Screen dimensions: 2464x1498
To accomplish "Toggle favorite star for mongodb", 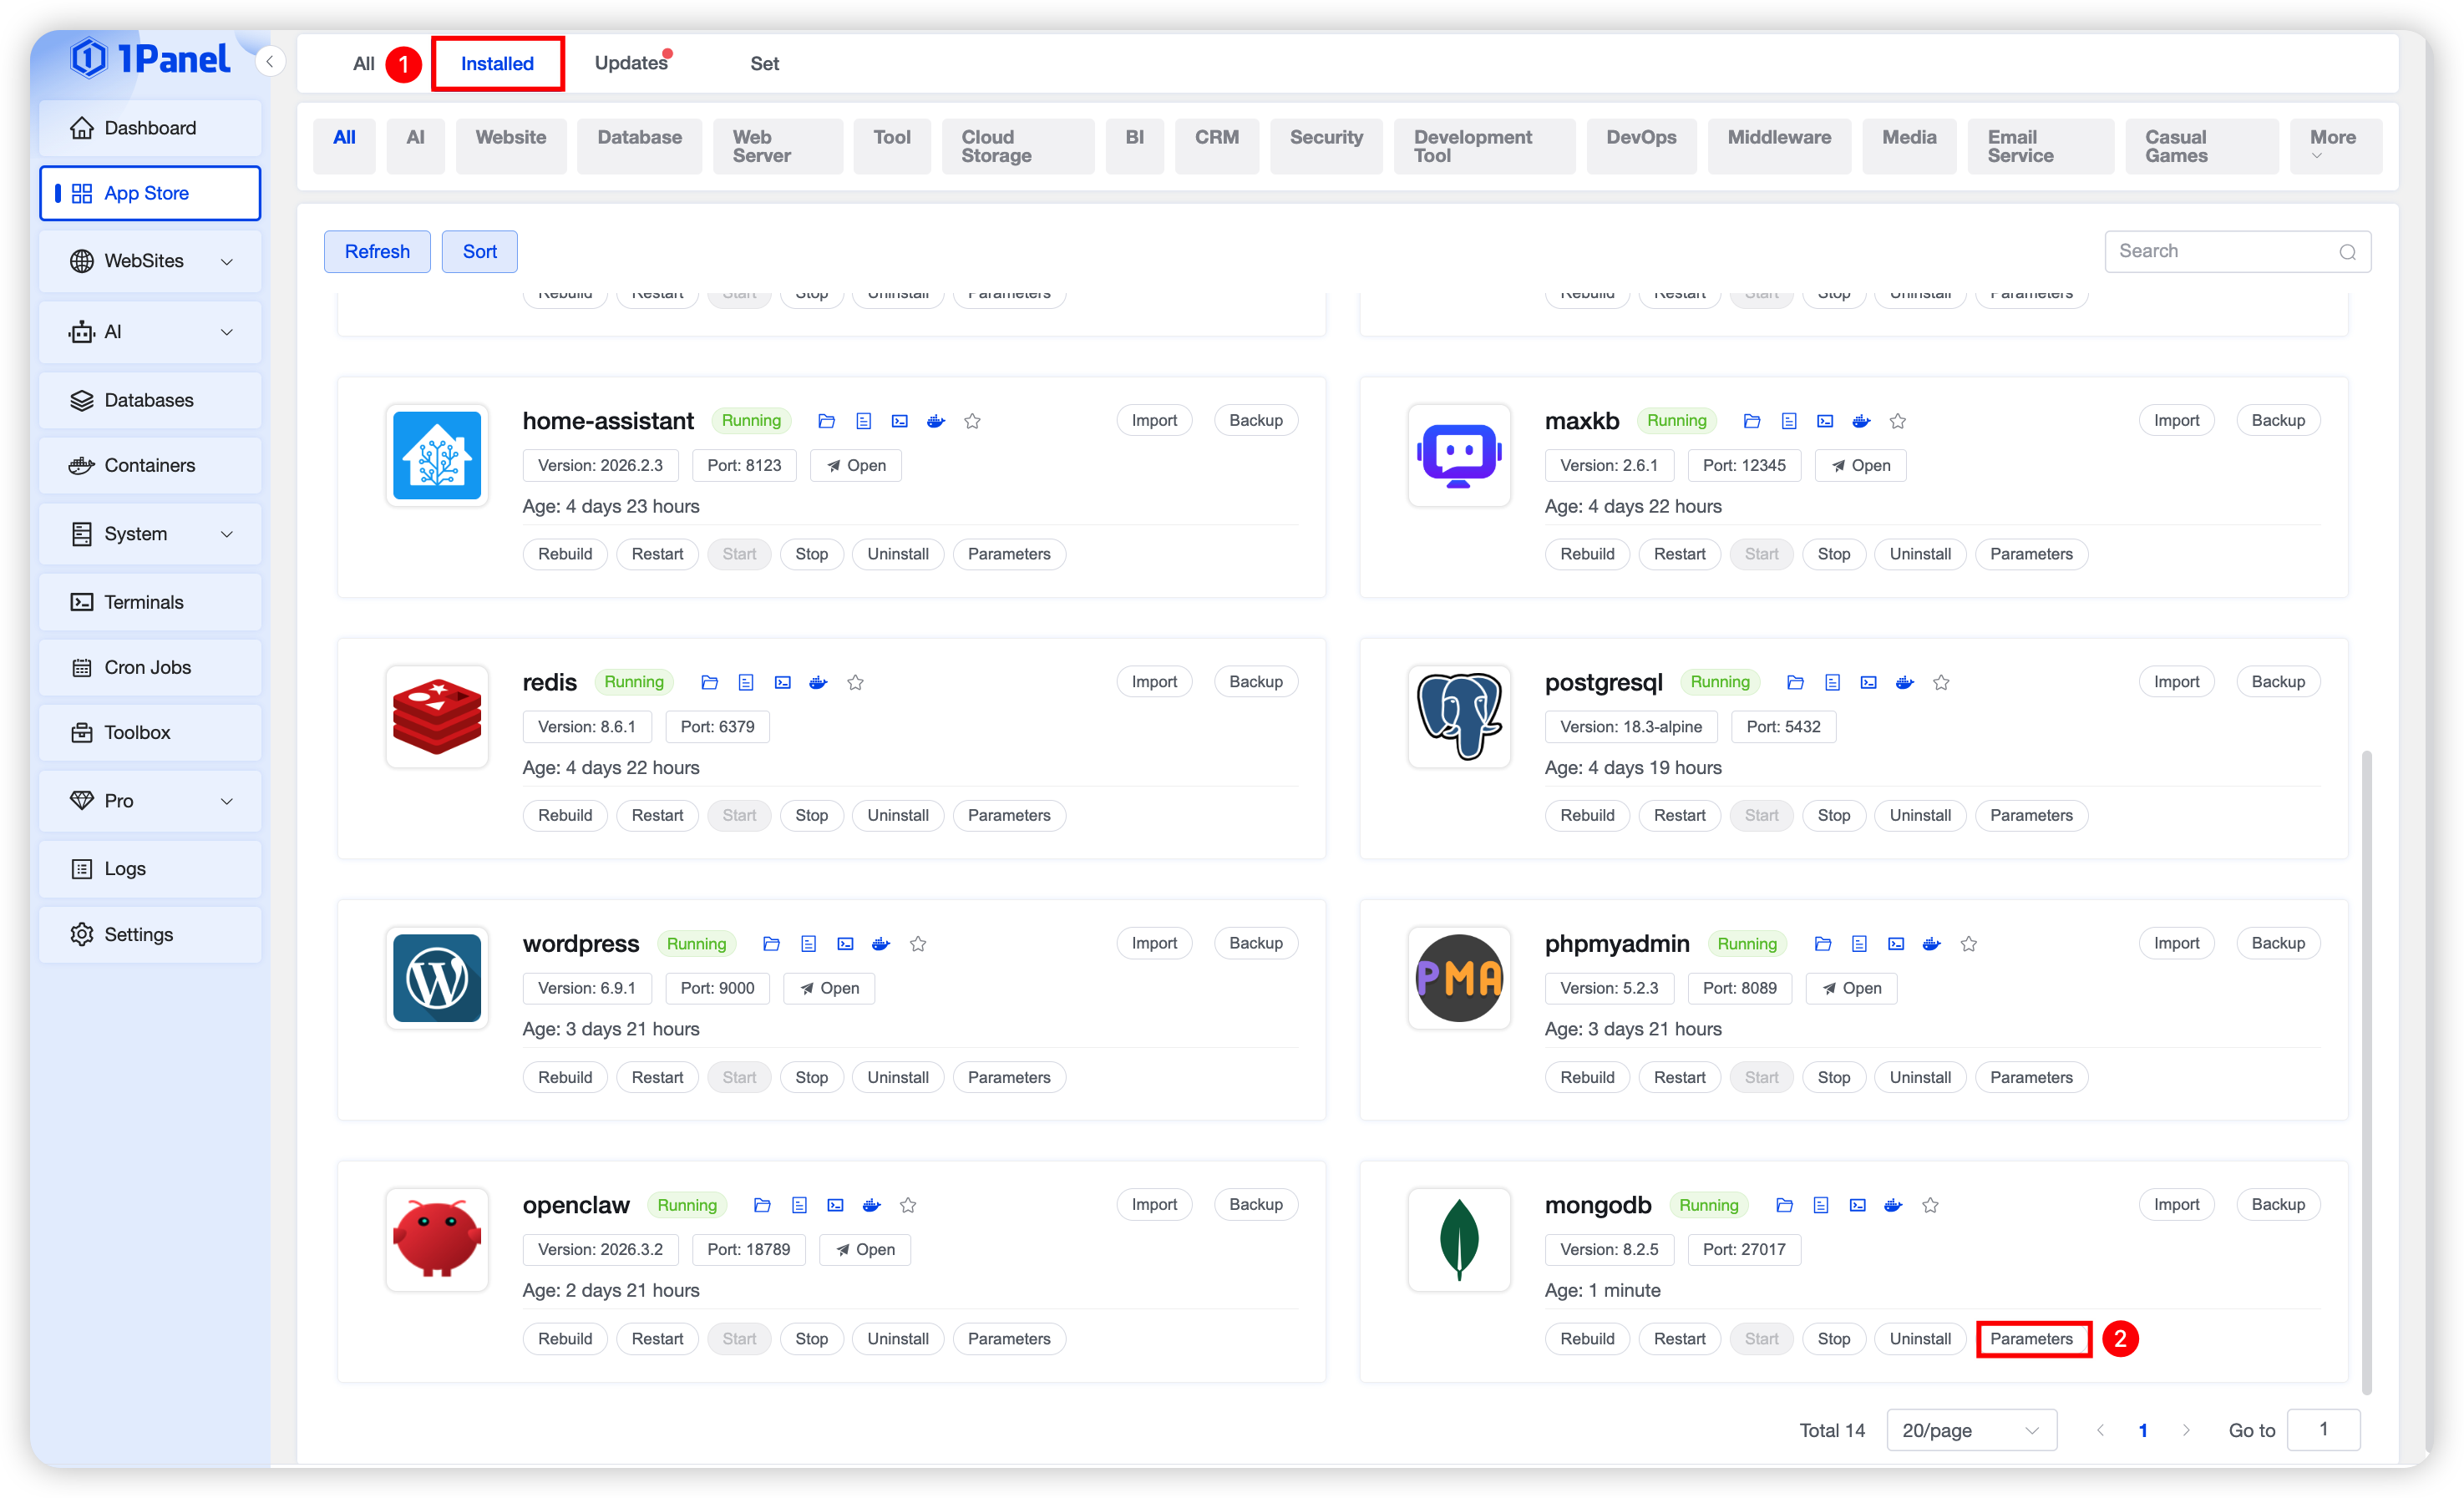I will (1930, 1205).
